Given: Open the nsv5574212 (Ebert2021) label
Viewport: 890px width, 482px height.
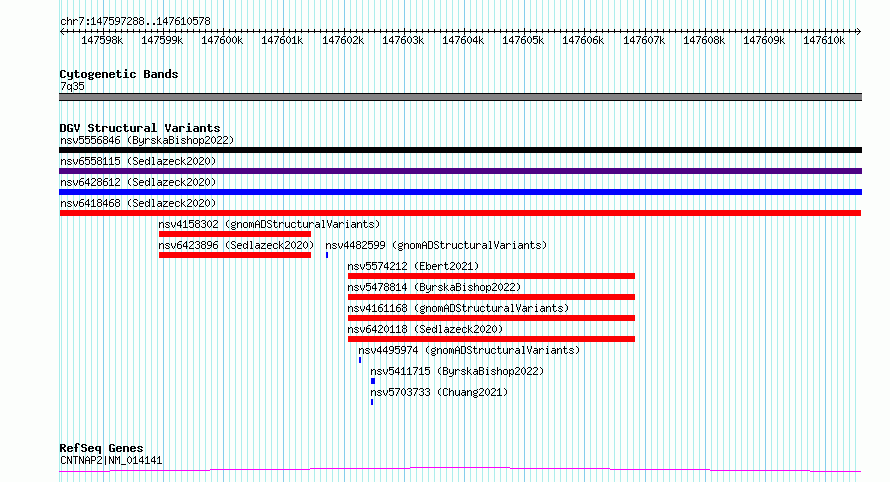Looking at the screenshot, I should pyautogui.click(x=413, y=266).
